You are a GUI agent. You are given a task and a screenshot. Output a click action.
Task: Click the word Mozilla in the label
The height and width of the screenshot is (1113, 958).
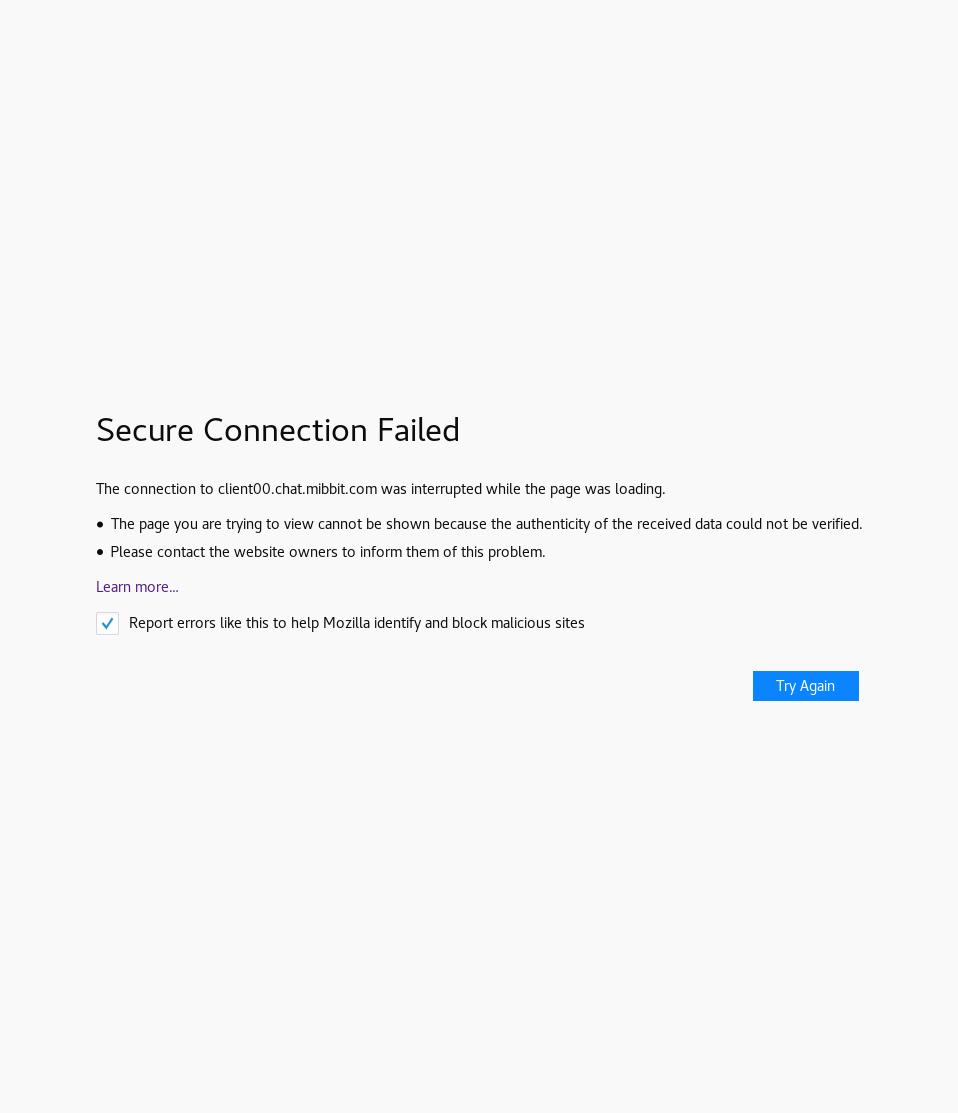[x=346, y=623]
